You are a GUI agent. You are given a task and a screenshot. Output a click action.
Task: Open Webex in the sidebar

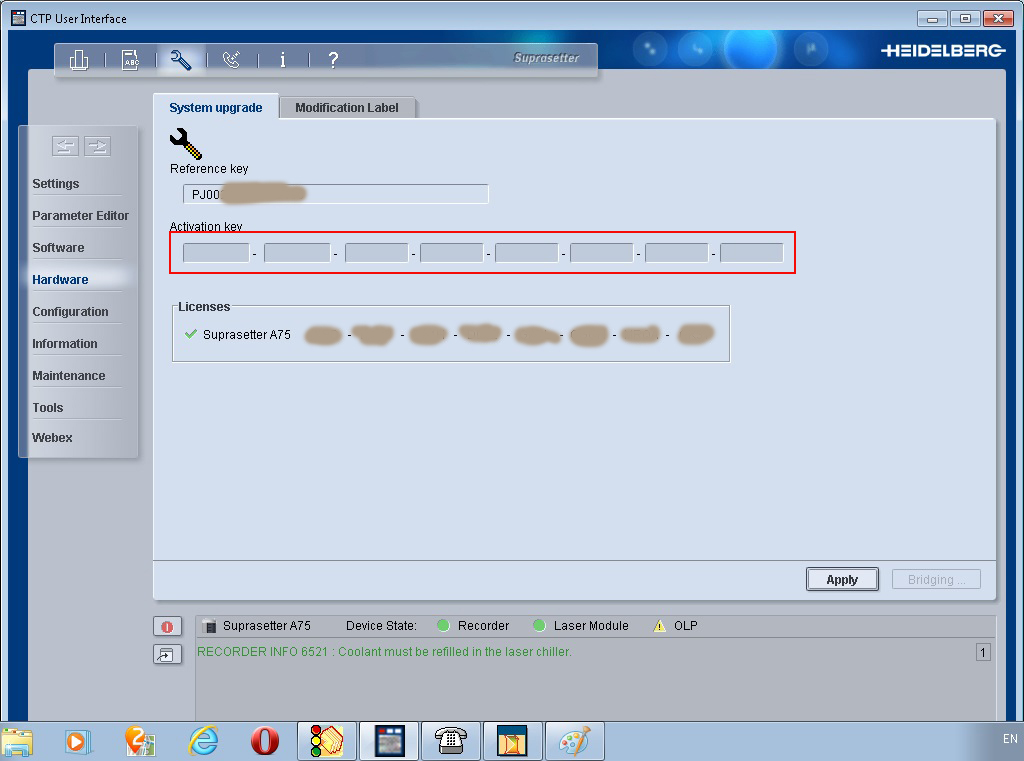52,438
